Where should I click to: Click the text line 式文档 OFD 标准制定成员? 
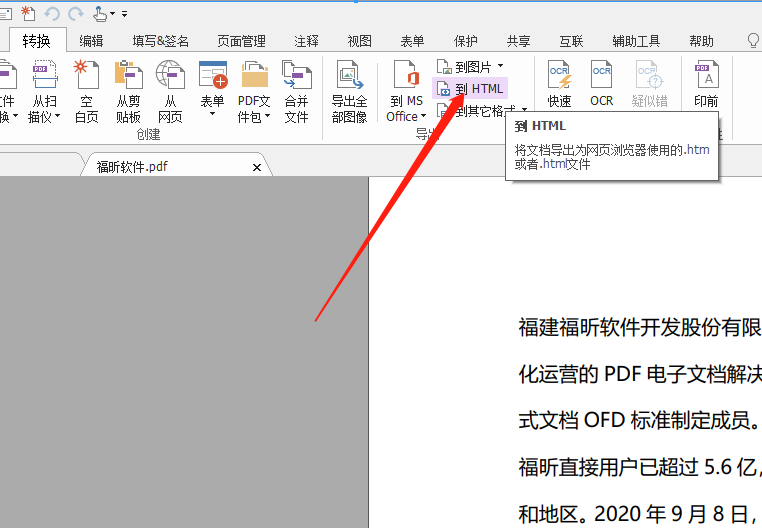(639, 420)
